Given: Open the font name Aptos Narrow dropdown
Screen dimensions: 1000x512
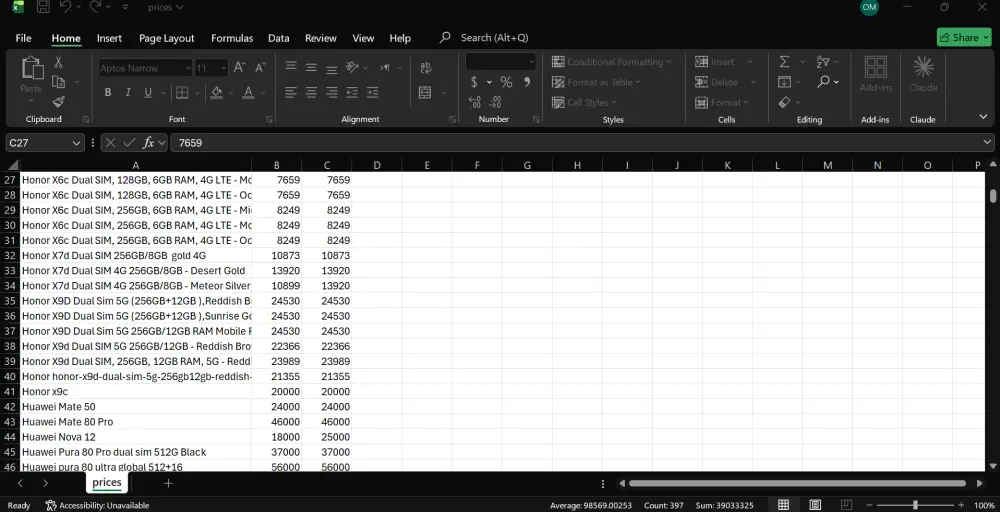Looking at the screenshot, I should pyautogui.click(x=188, y=68).
